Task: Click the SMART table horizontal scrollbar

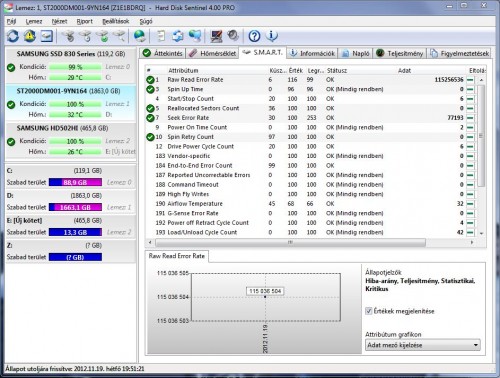Action: tap(290, 242)
